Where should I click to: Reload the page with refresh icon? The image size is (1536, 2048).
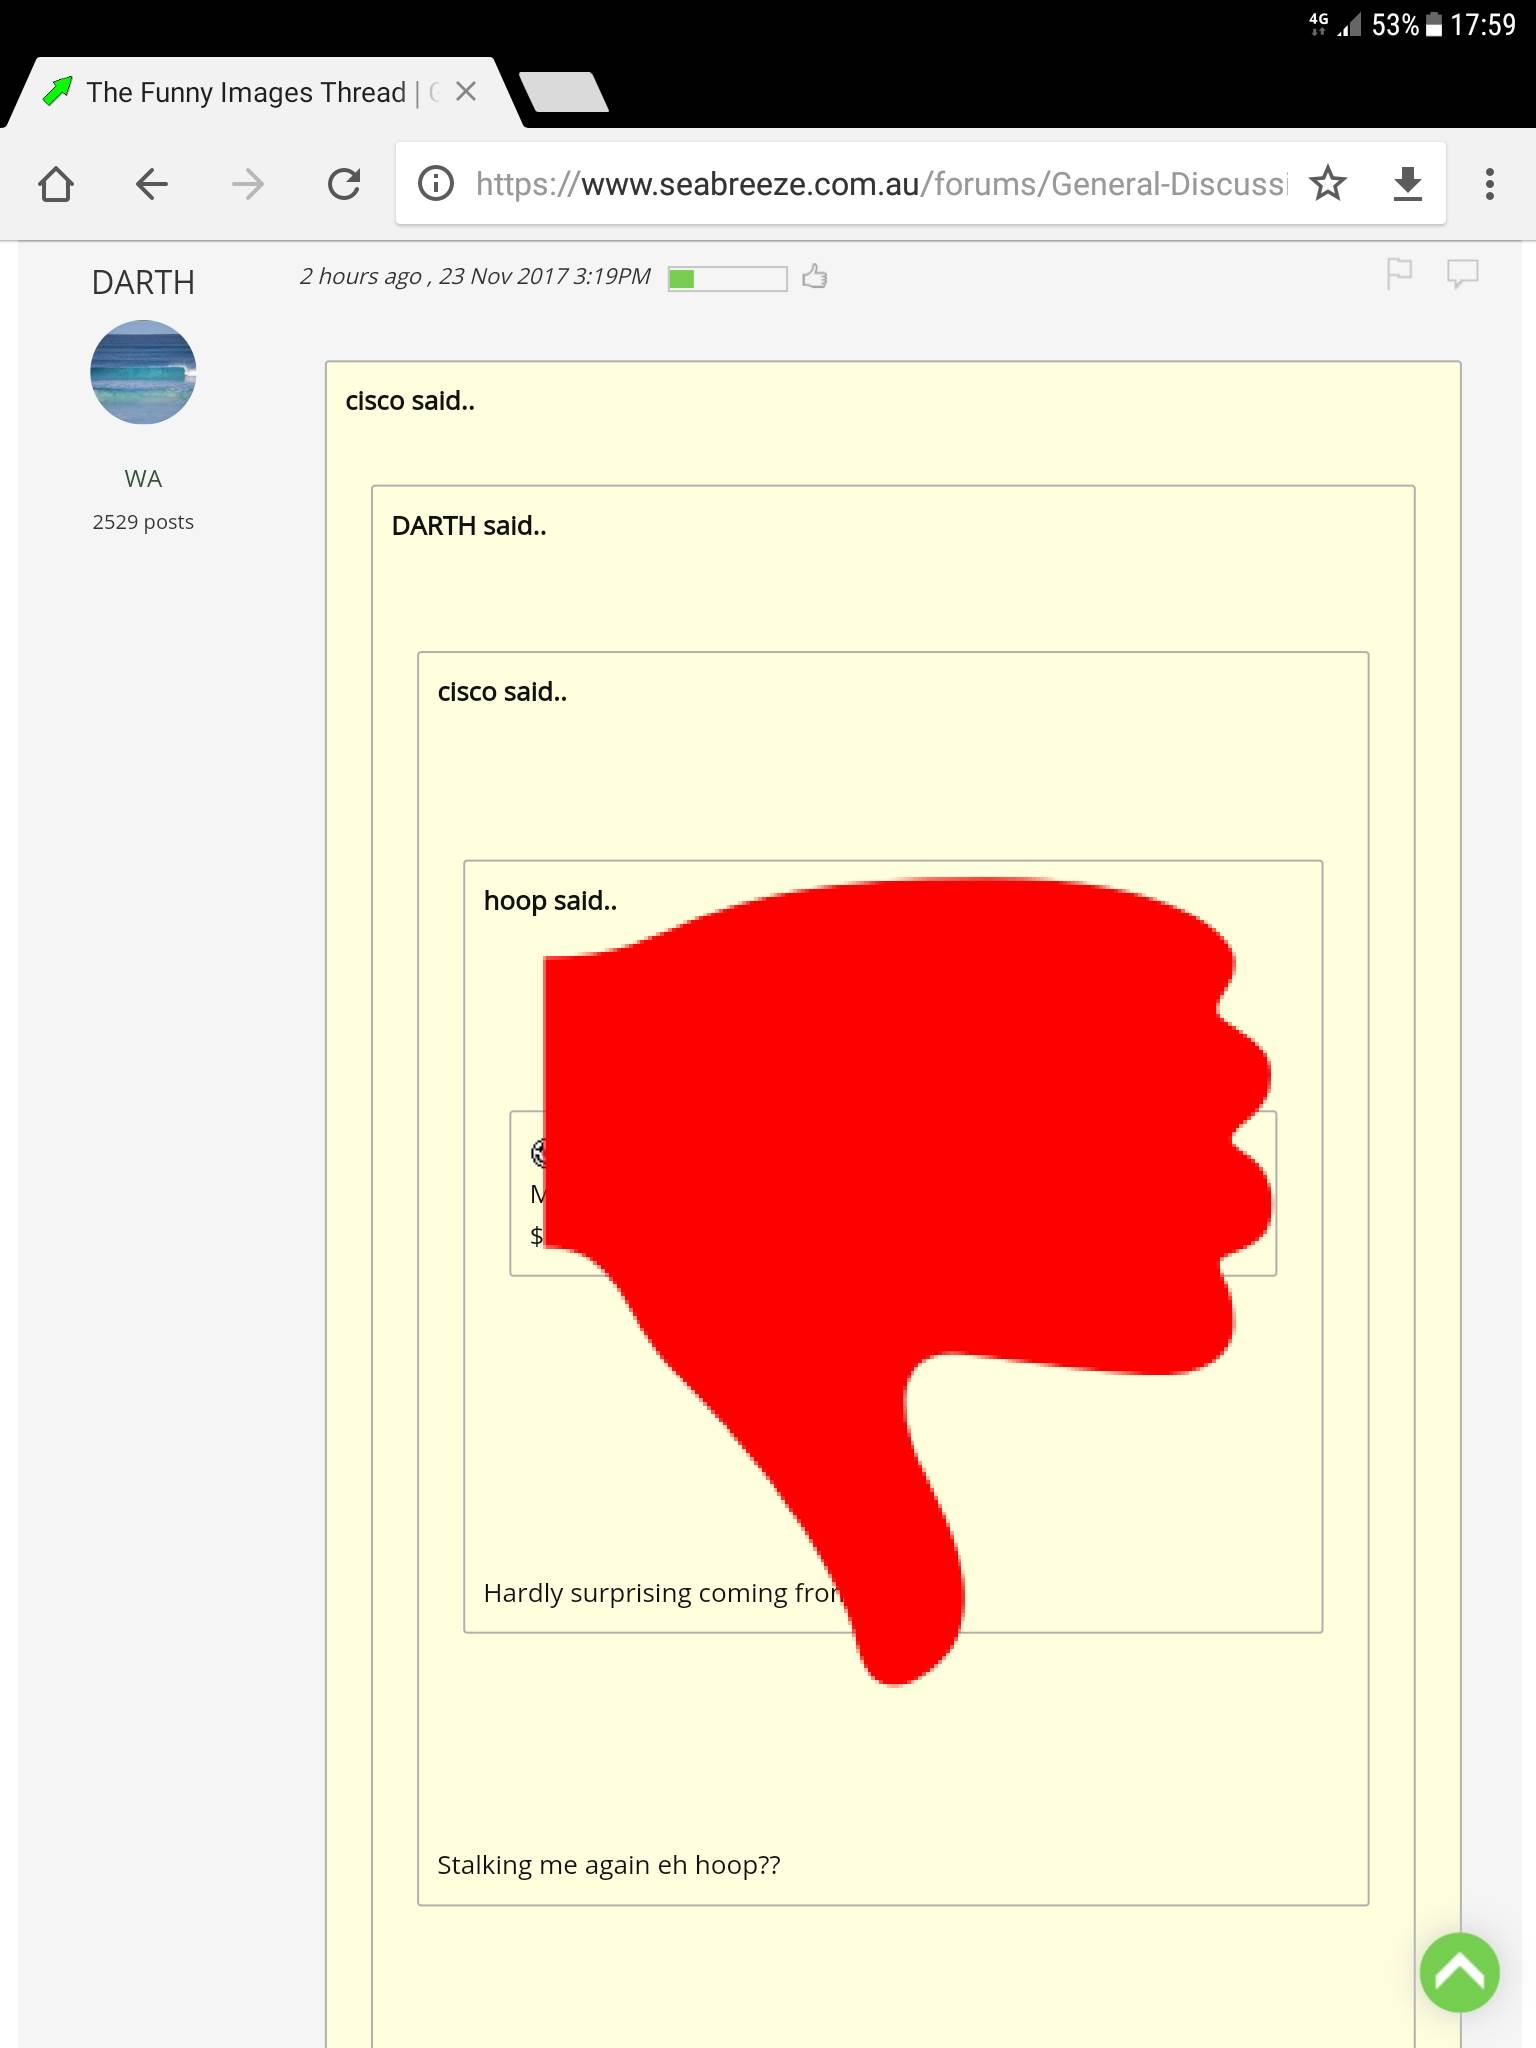click(x=344, y=184)
